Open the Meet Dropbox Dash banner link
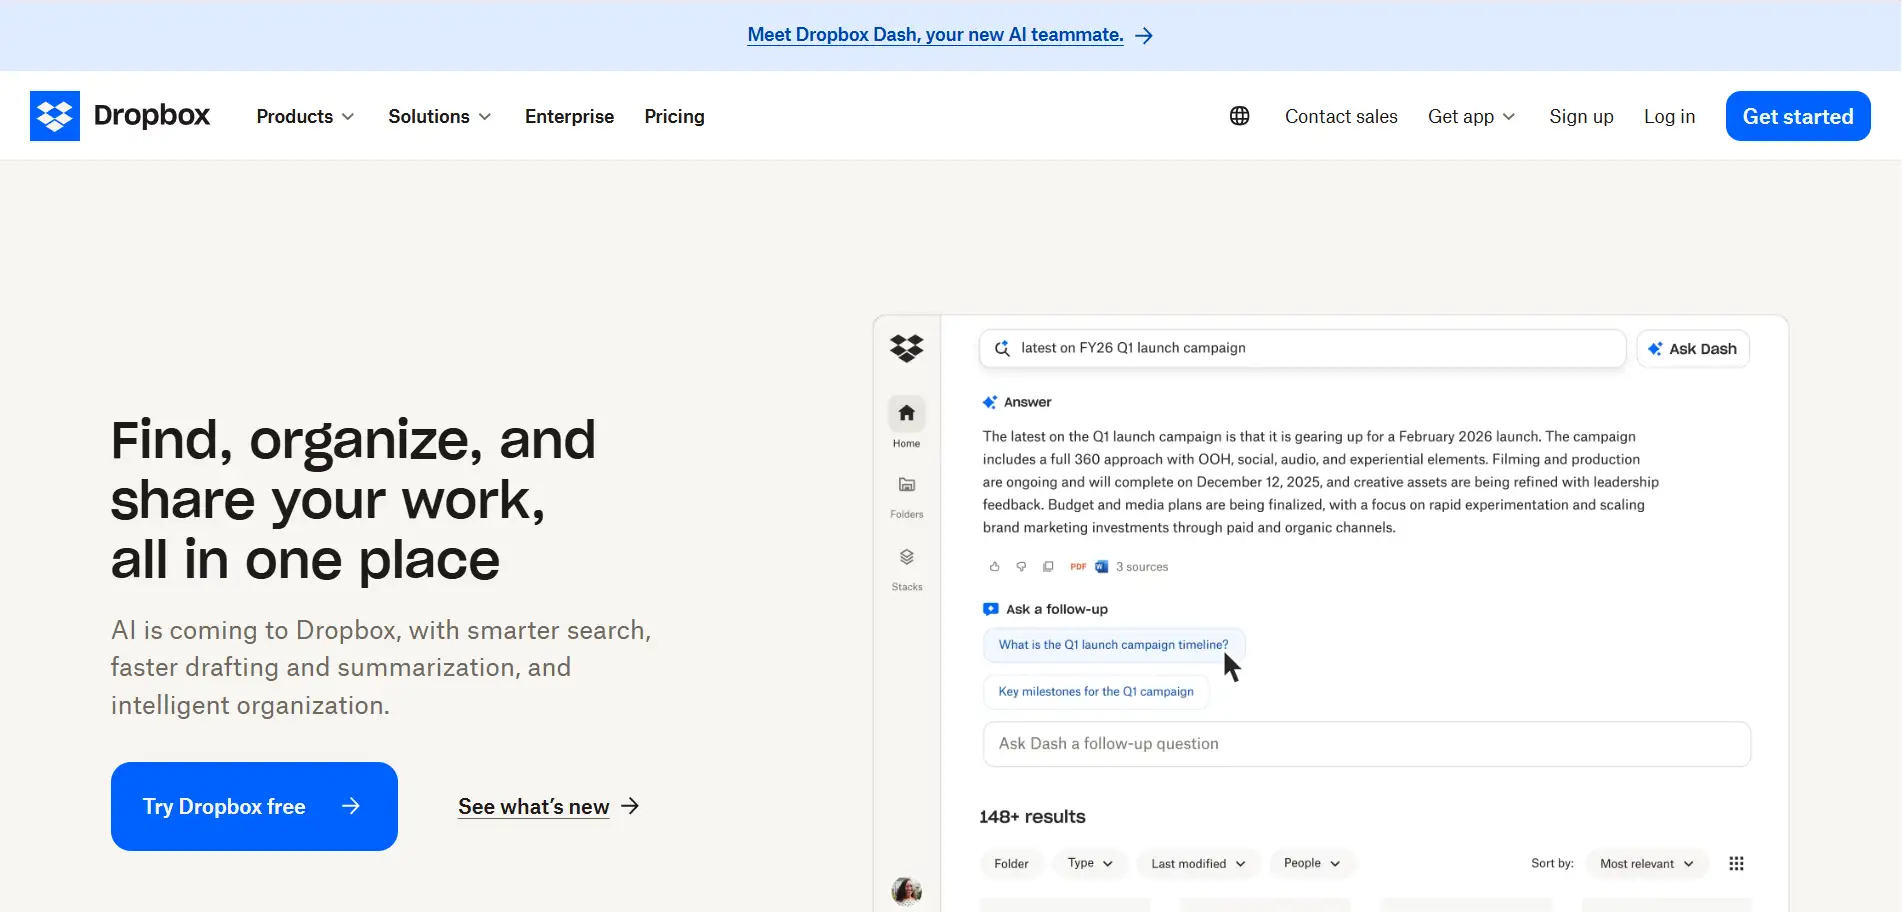The width and height of the screenshot is (1902, 912). (934, 34)
